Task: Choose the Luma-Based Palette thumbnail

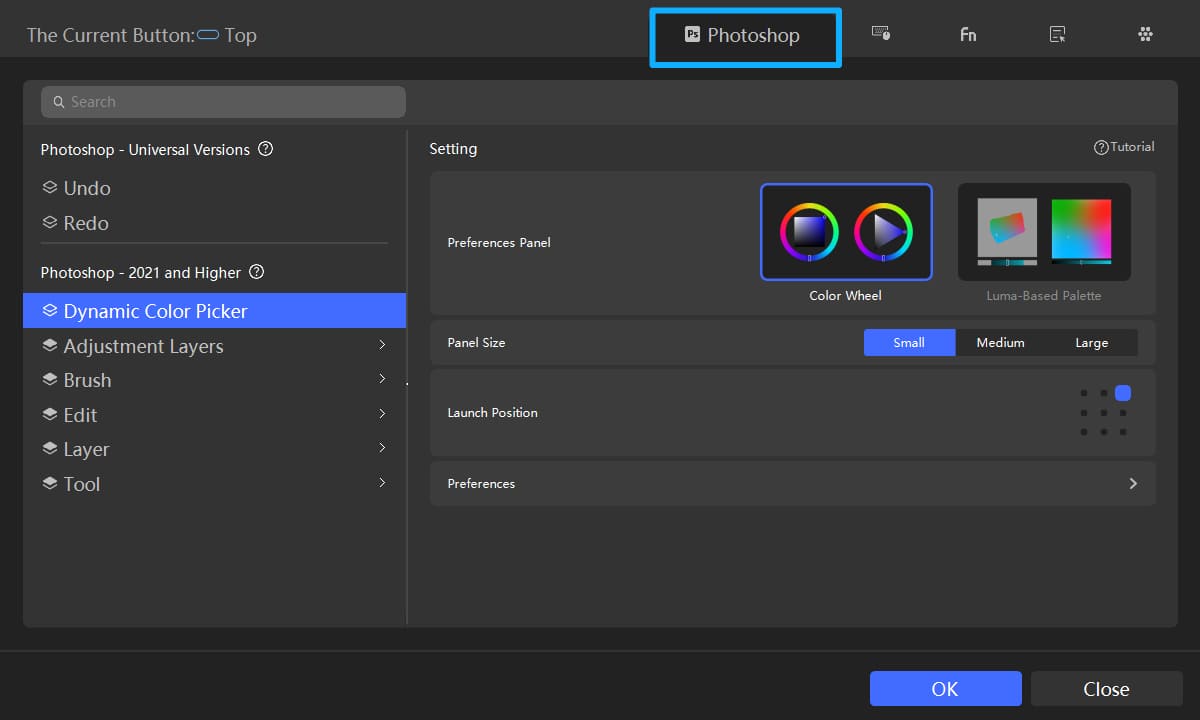Action: [1044, 232]
